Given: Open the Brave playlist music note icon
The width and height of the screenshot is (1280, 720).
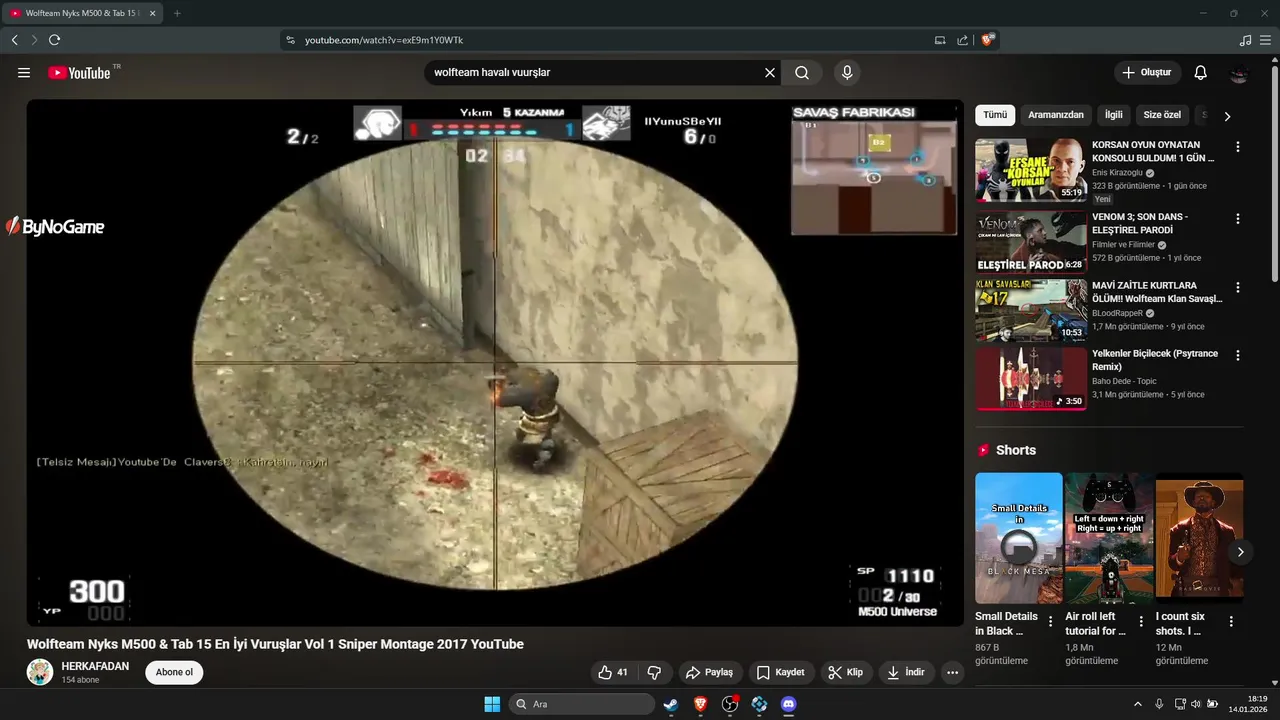Looking at the screenshot, I should click(x=1245, y=40).
